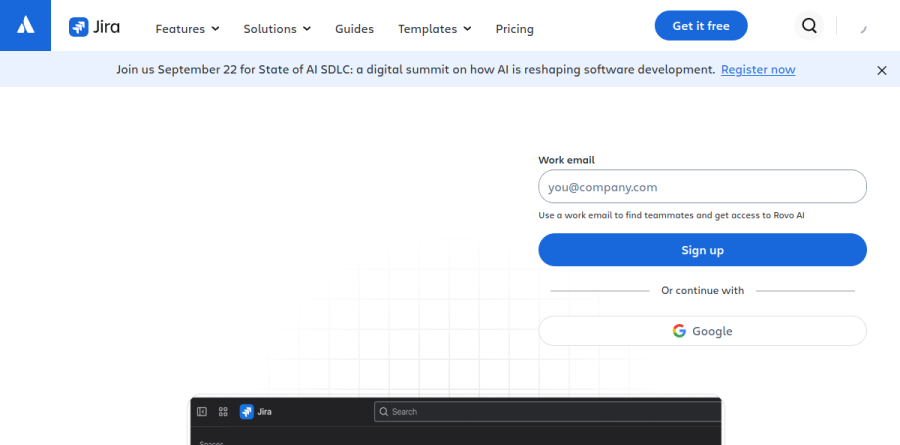Follow the Register now link
Viewport: 900px width, 445px height.
pos(758,69)
